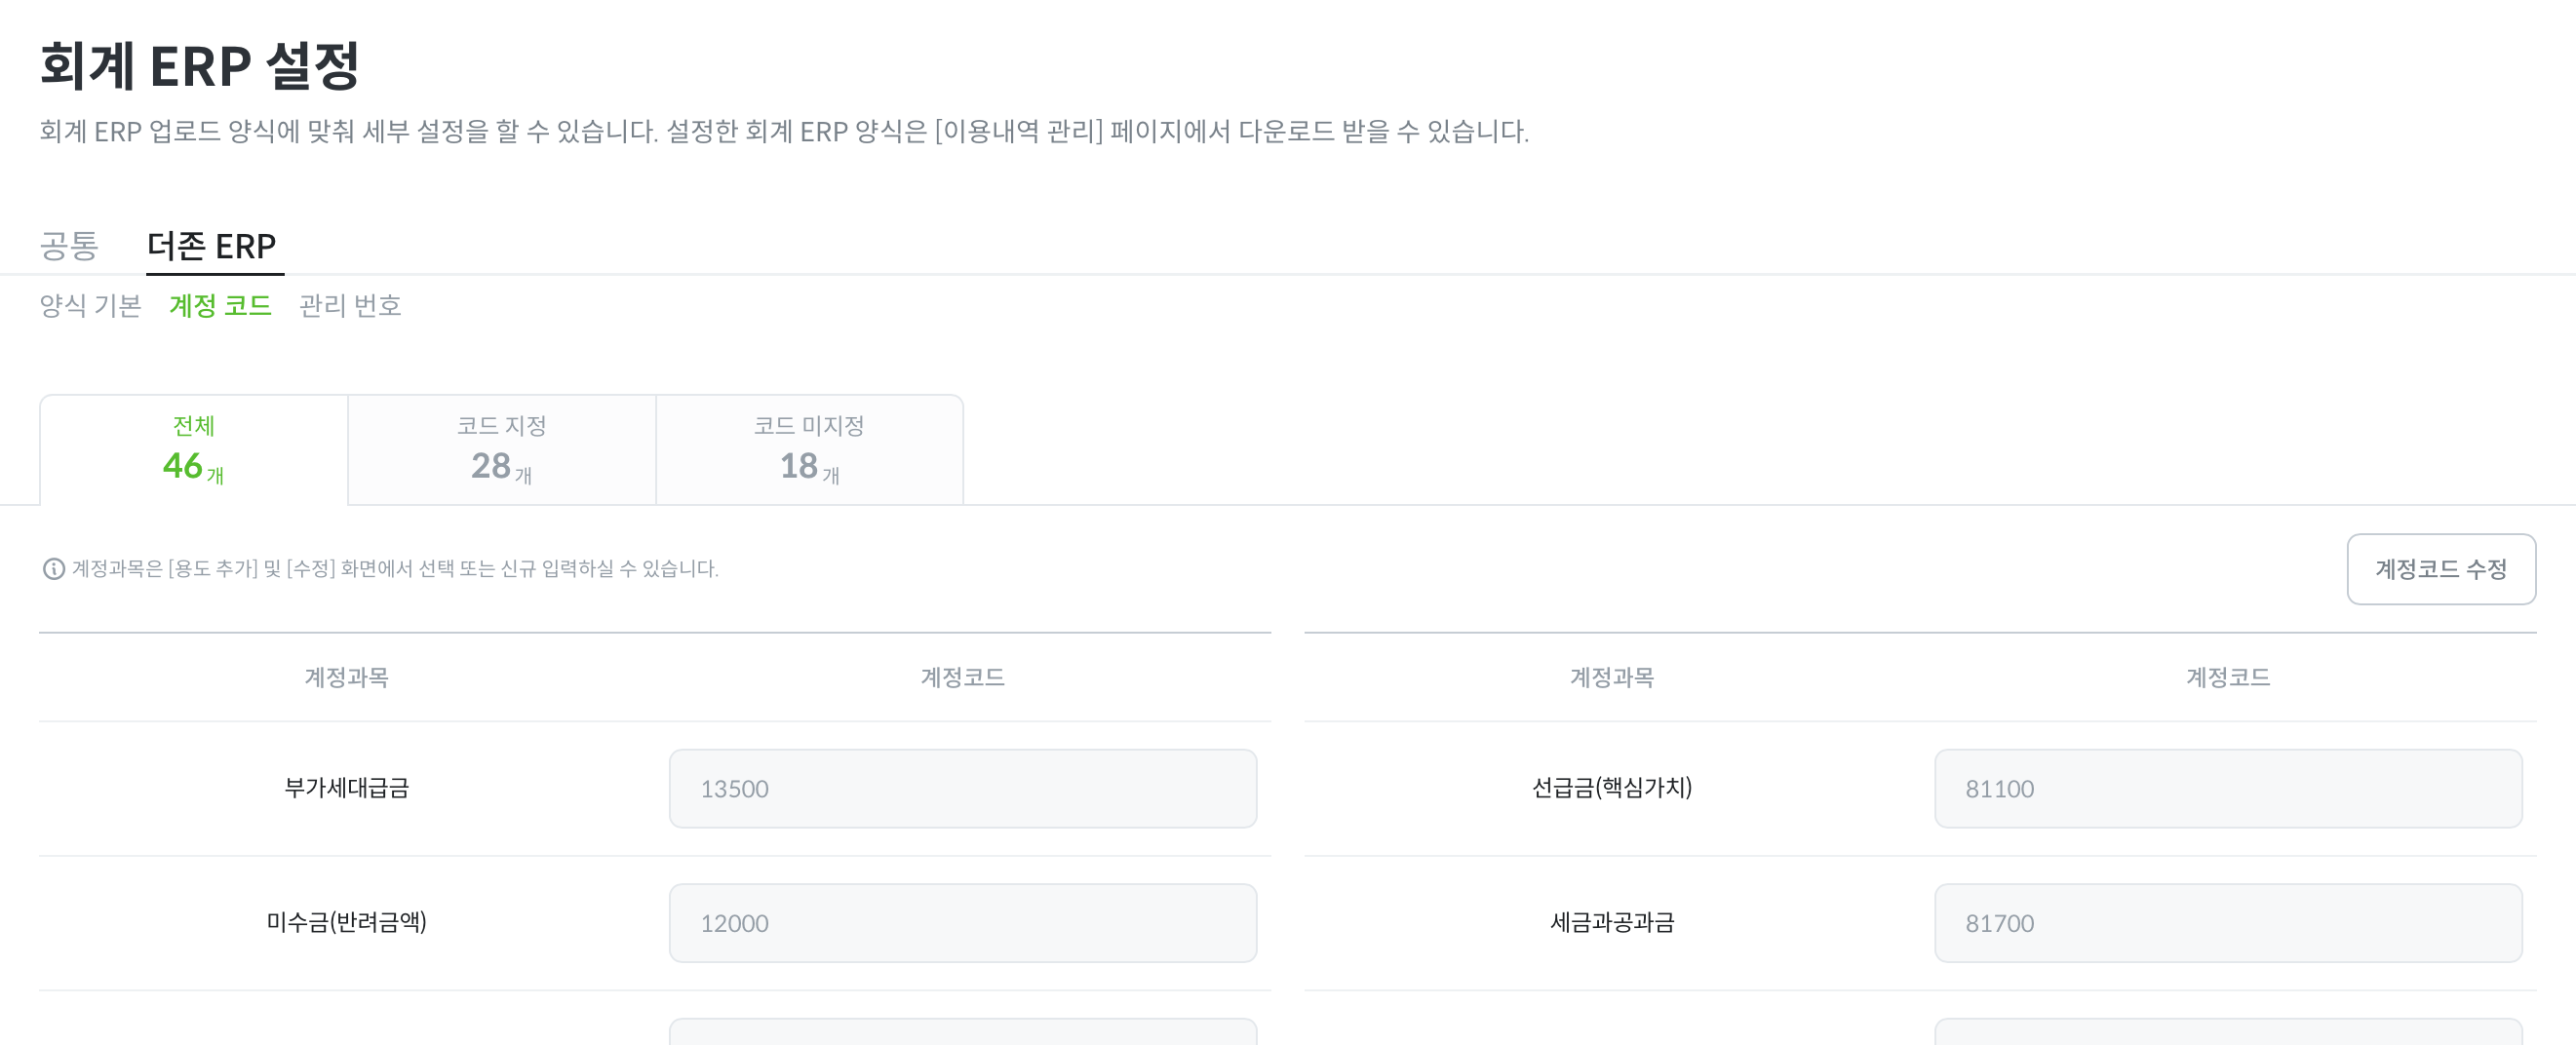The image size is (2576, 1045).
Task: Filter by 코드 미지정 18개
Action: coord(809,450)
